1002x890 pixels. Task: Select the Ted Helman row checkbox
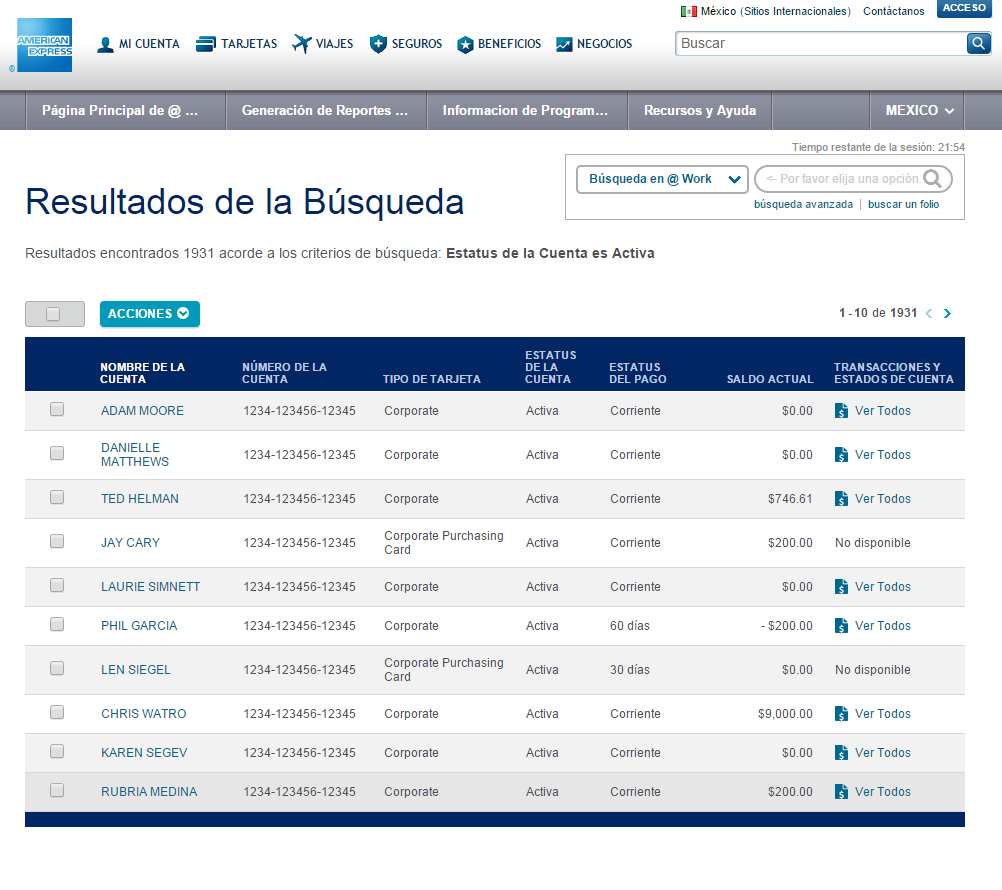coord(57,497)
